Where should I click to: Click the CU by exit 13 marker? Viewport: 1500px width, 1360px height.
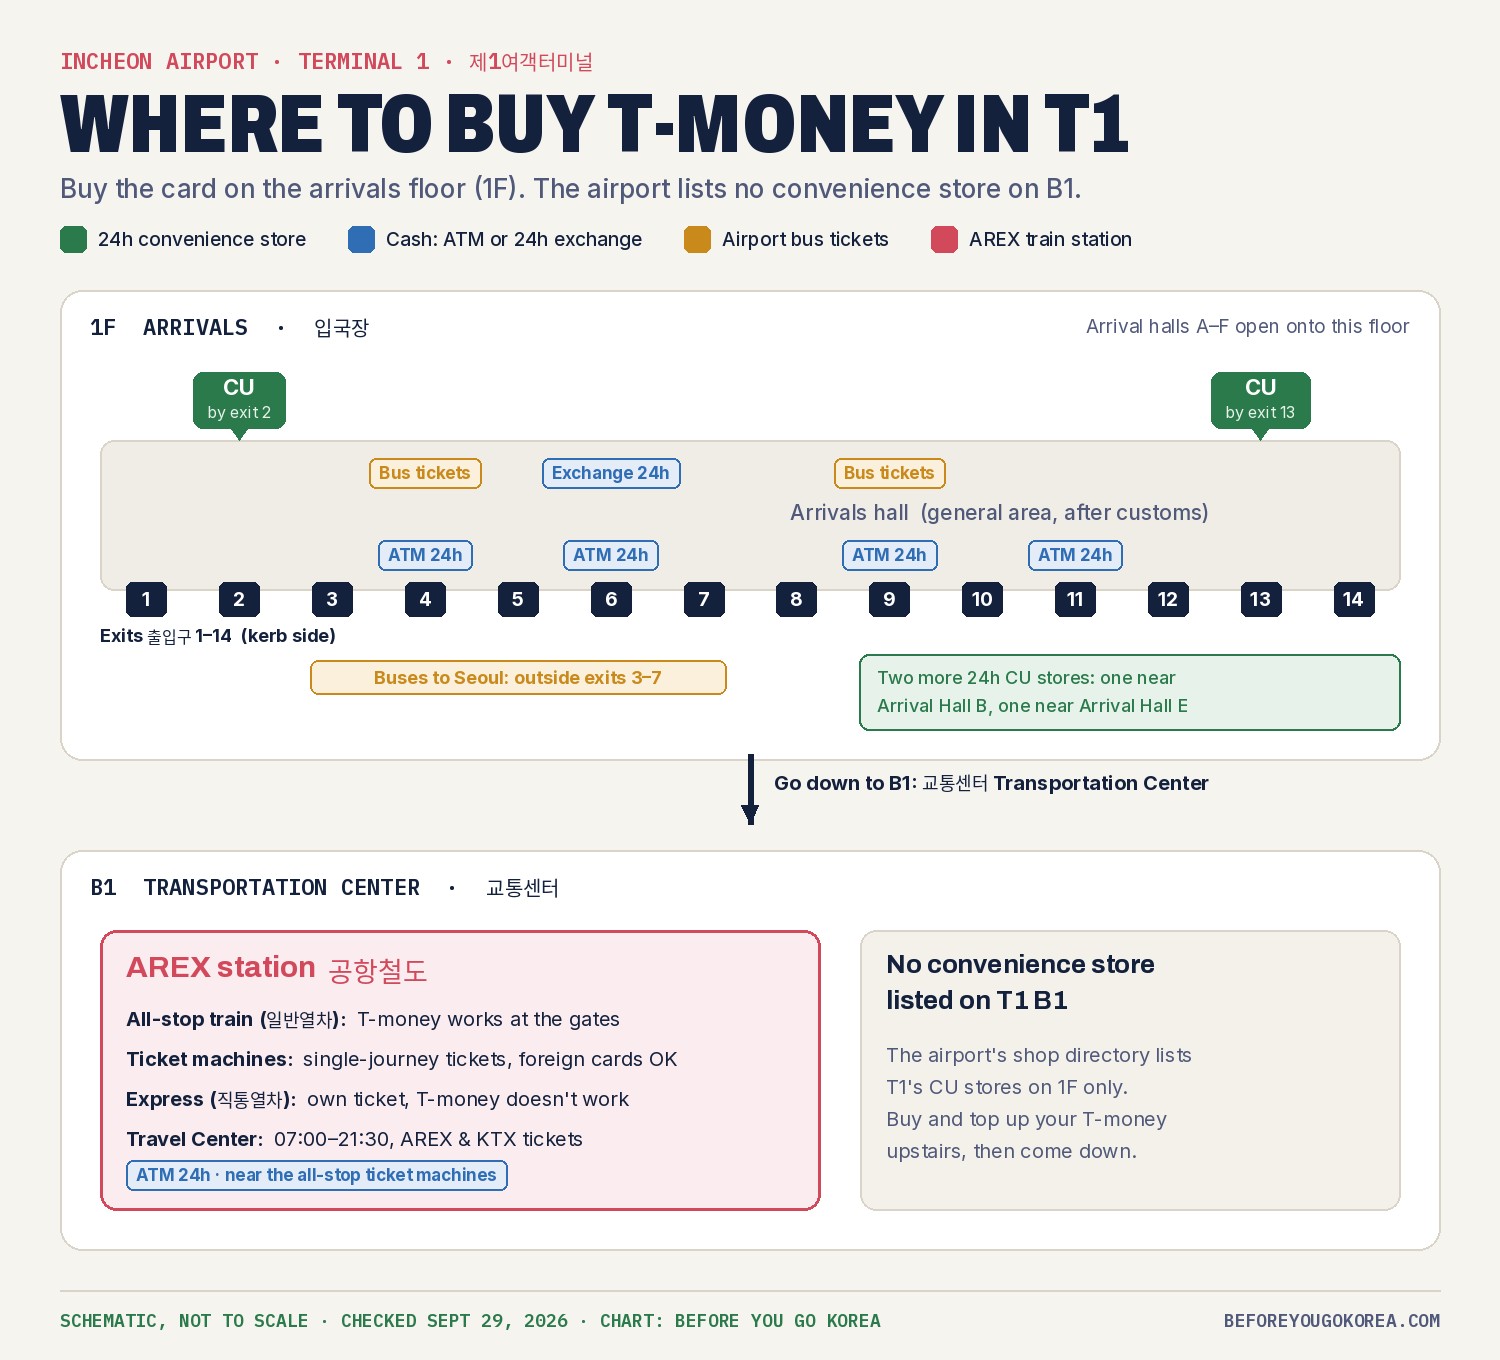coord(1260,400)
